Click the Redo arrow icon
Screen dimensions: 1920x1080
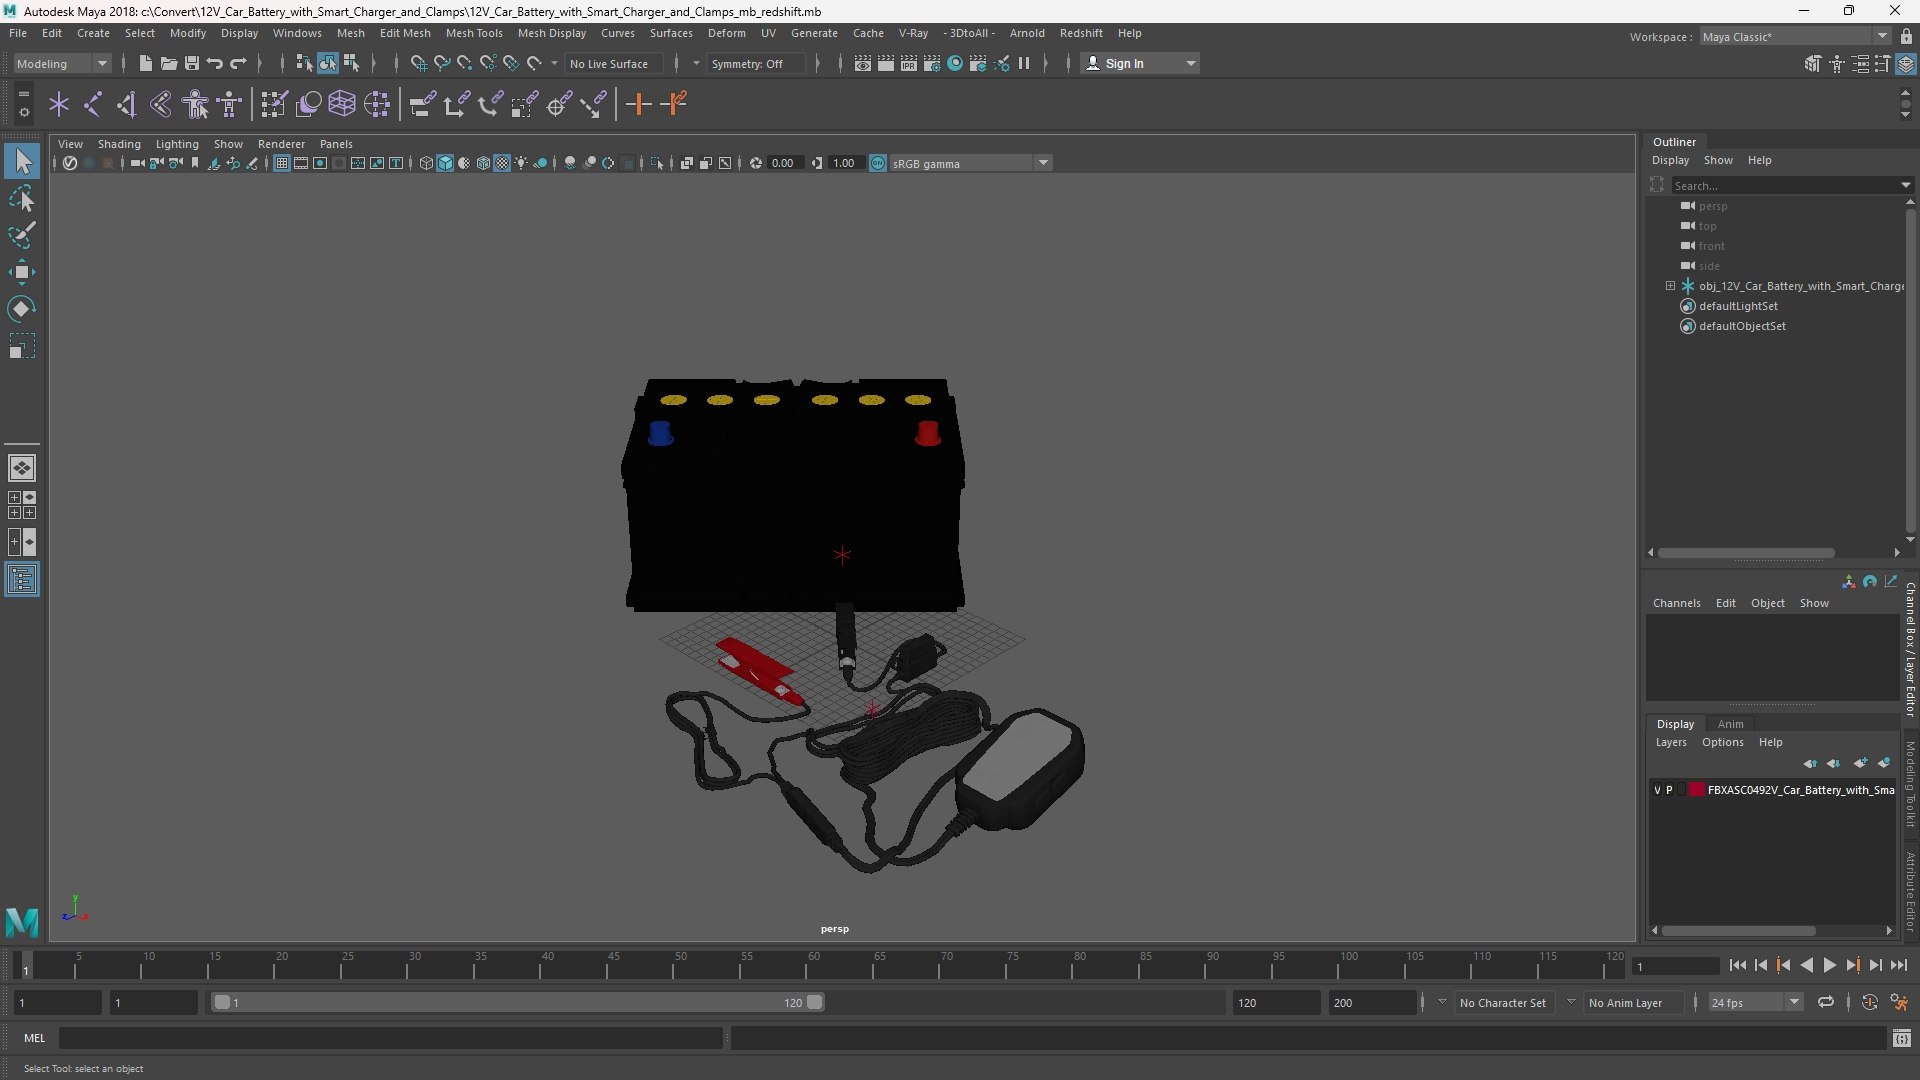tap(238, 63)
